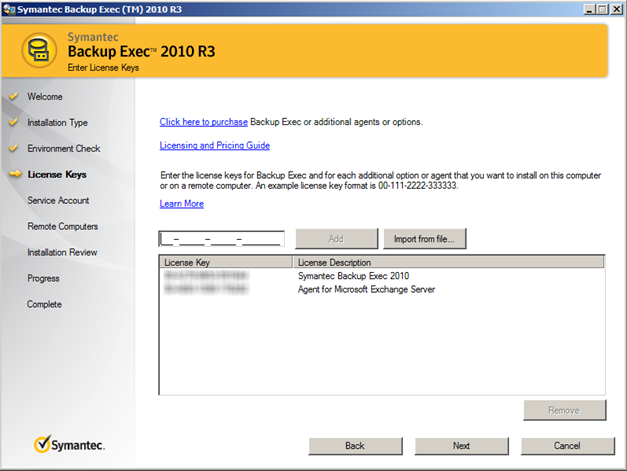Viewport: 627px width, 471px height.
Task: Click the checkmark beside Installation Type
Action: pyautogui.click(x=14, y=122)
